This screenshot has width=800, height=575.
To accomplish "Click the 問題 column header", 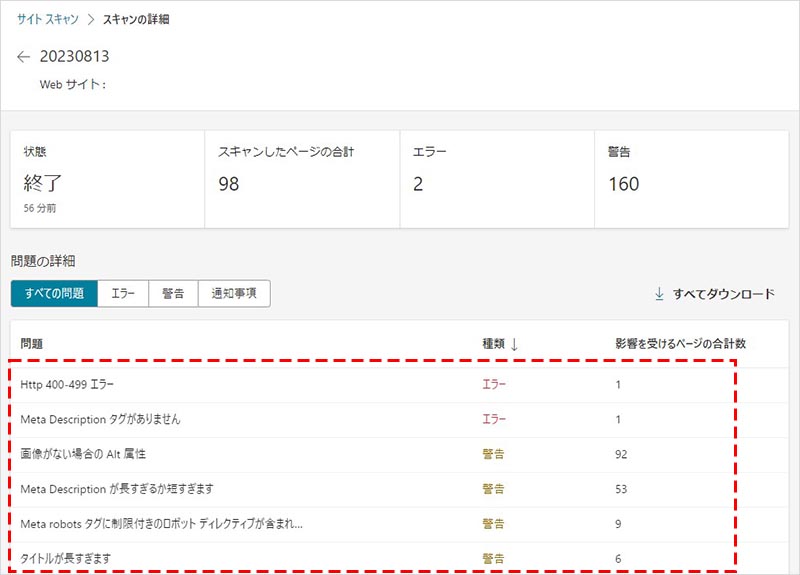I will (x=31, y=344).
